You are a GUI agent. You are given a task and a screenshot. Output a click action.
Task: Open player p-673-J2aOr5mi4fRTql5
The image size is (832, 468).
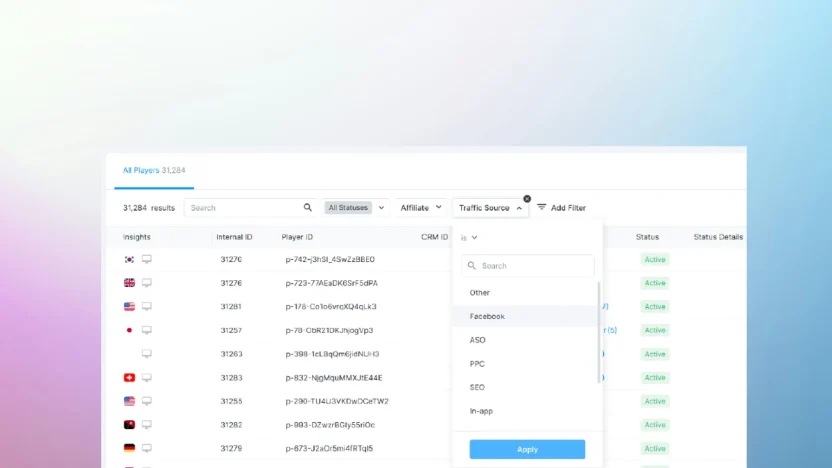[329, 448]
